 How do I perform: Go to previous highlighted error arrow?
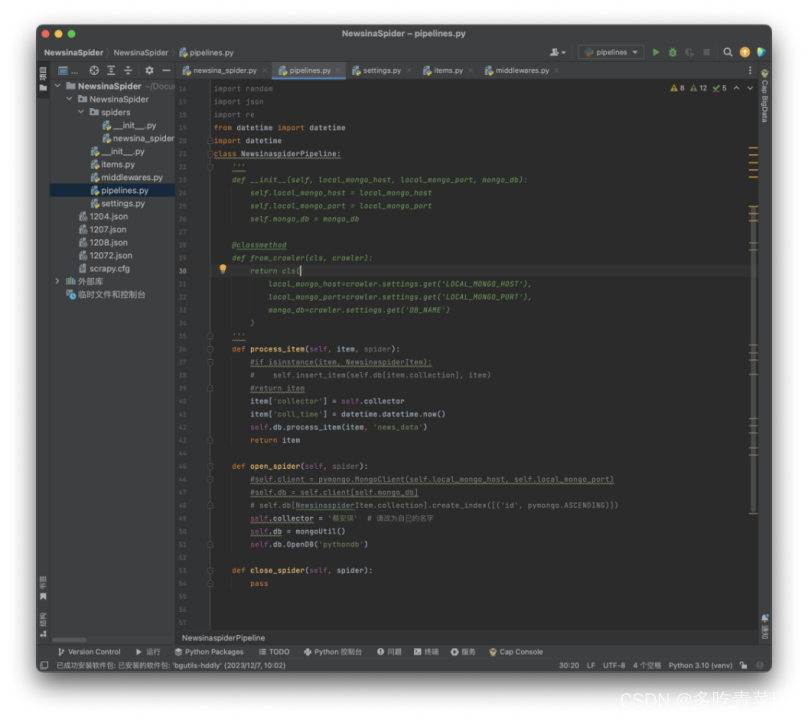click(736, 88)
